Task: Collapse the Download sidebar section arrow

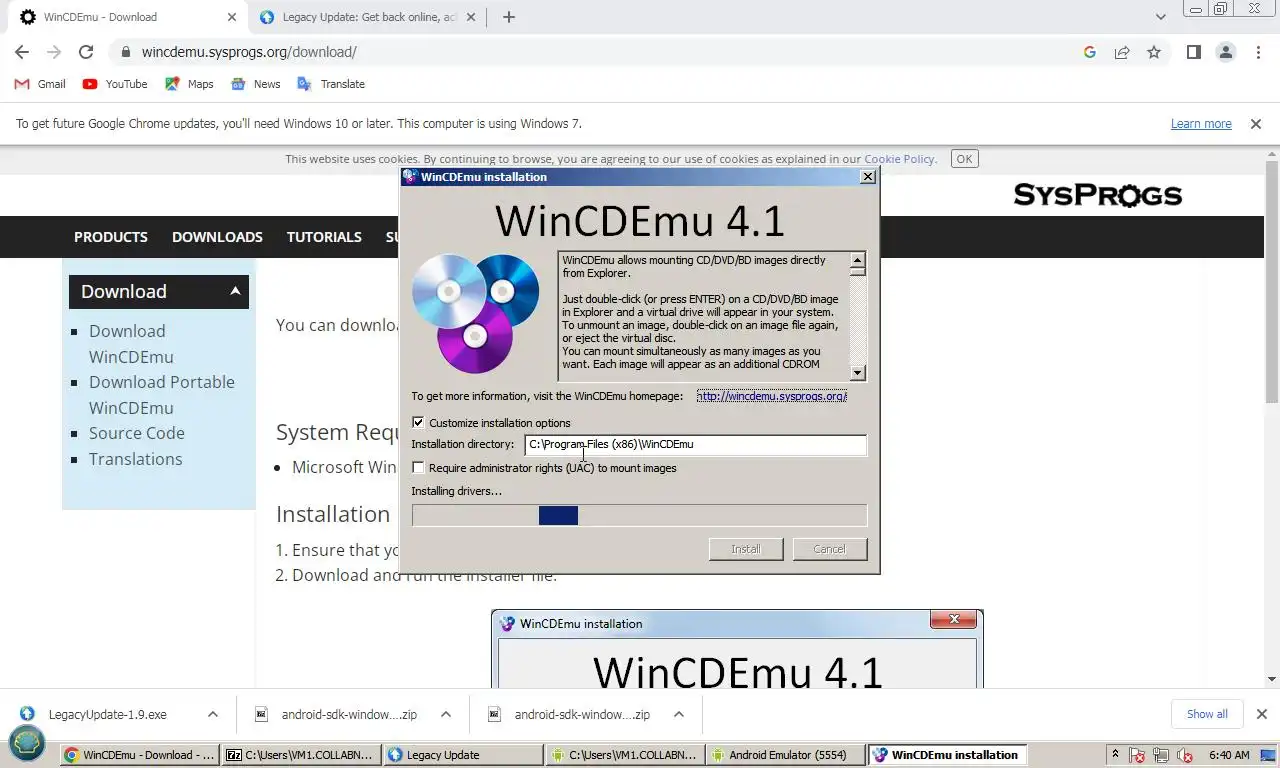Action: pos(235,291)
